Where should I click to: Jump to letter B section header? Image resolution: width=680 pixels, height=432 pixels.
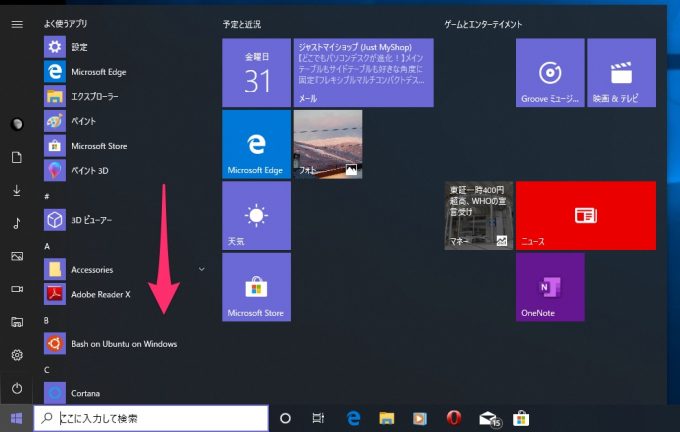point(46,321)
